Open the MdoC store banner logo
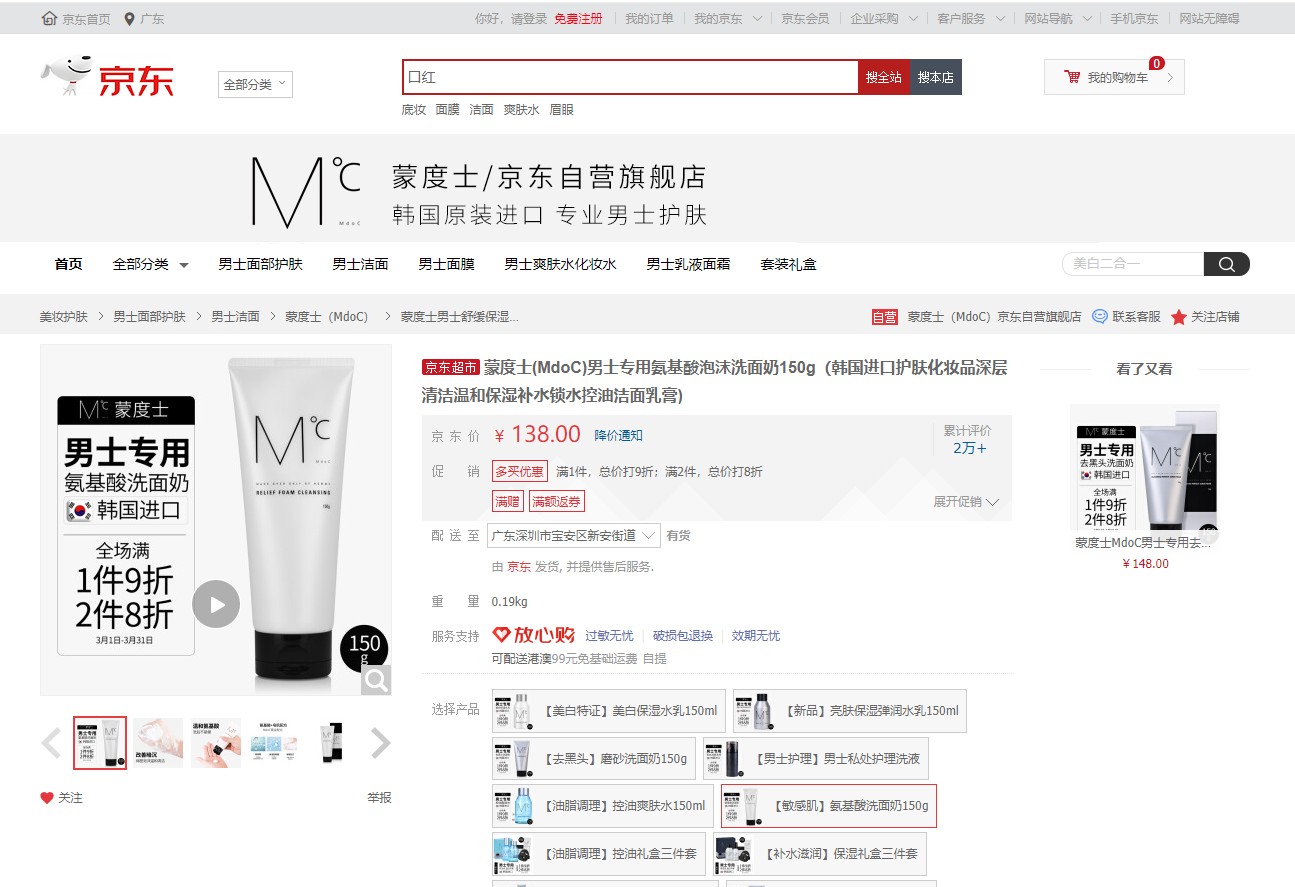The width and height of the screenshot is (1295, 887). point(305,190)
